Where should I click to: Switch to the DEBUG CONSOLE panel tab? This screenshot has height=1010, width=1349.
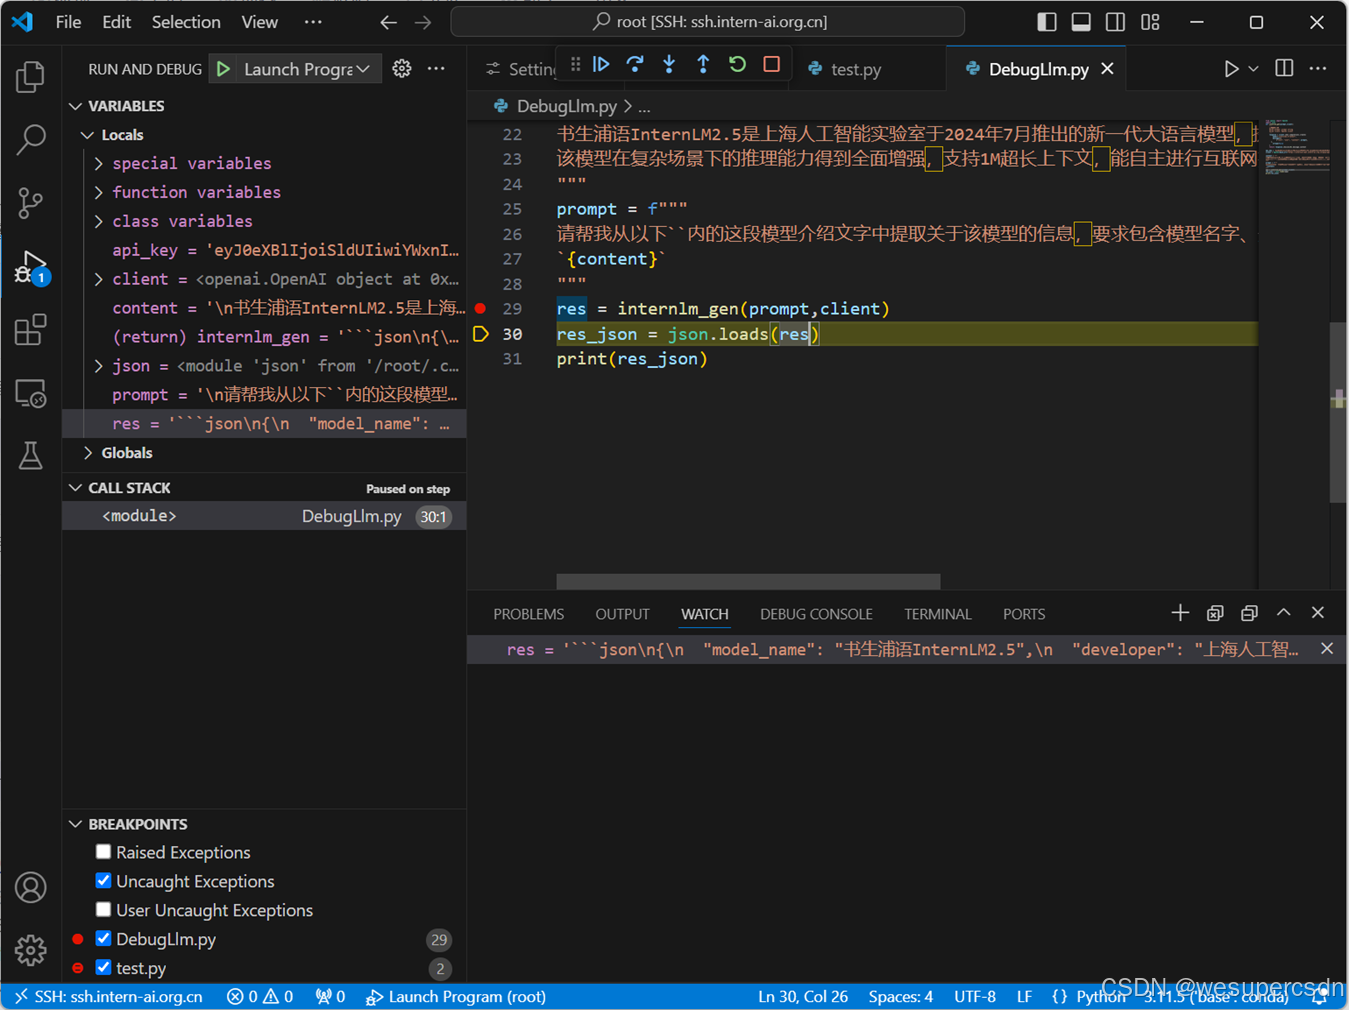[816, 614]
